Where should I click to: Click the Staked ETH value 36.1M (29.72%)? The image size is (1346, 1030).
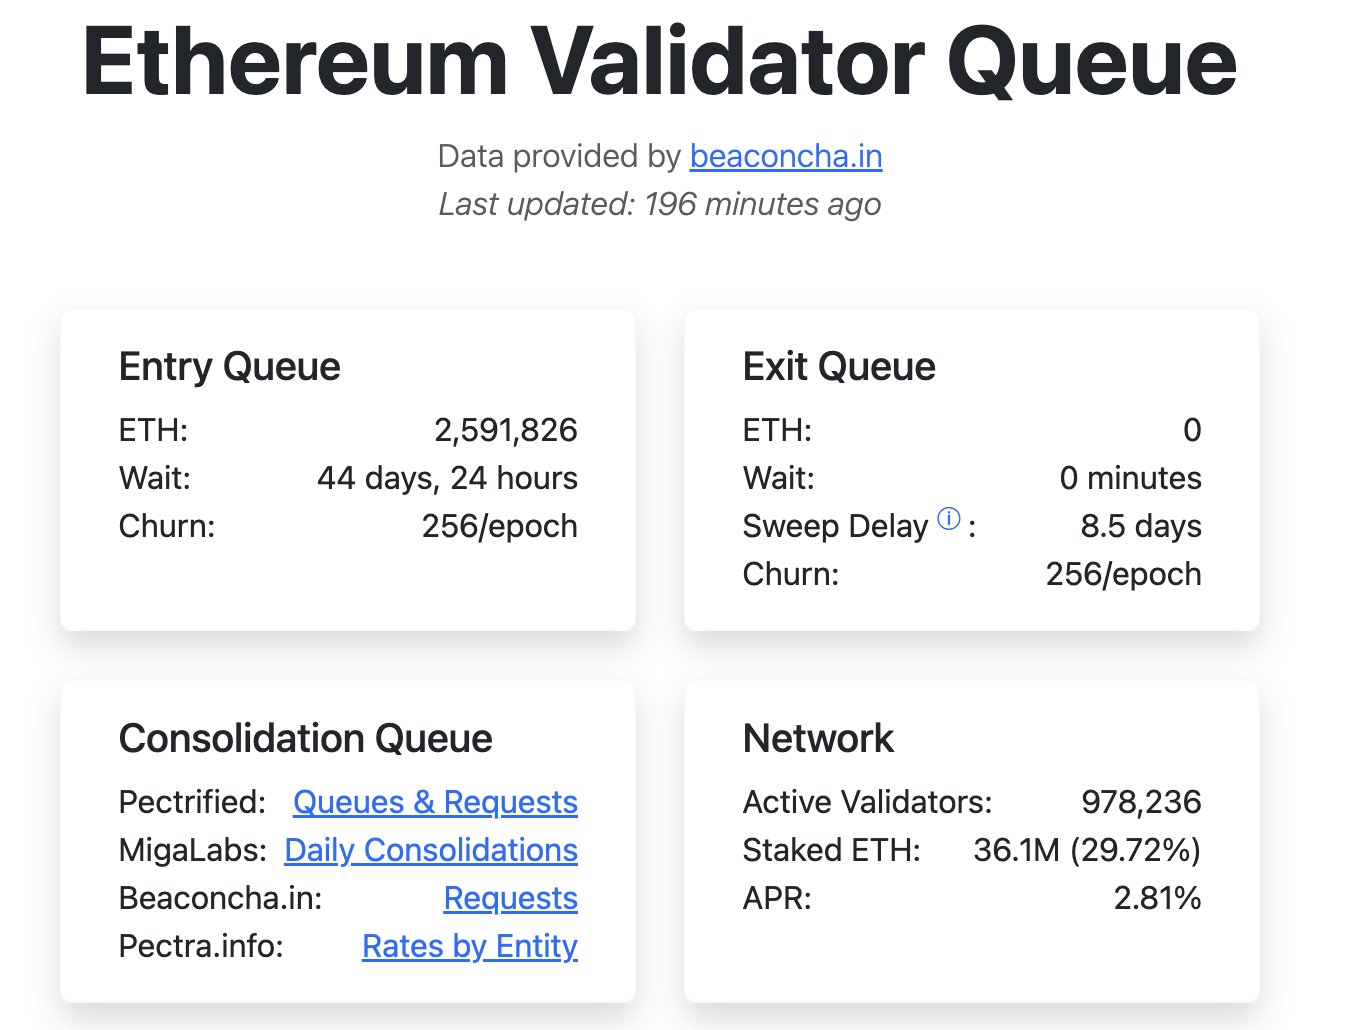click(x=1087, y=850)
